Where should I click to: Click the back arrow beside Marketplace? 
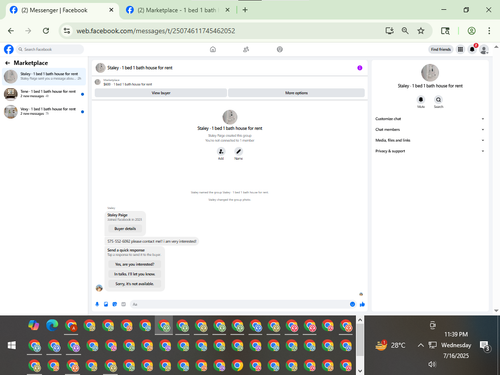coord(7,63)
